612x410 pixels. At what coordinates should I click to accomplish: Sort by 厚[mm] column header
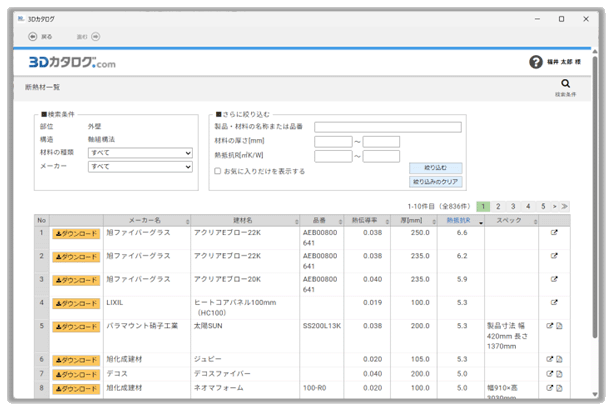click(414, 221)
